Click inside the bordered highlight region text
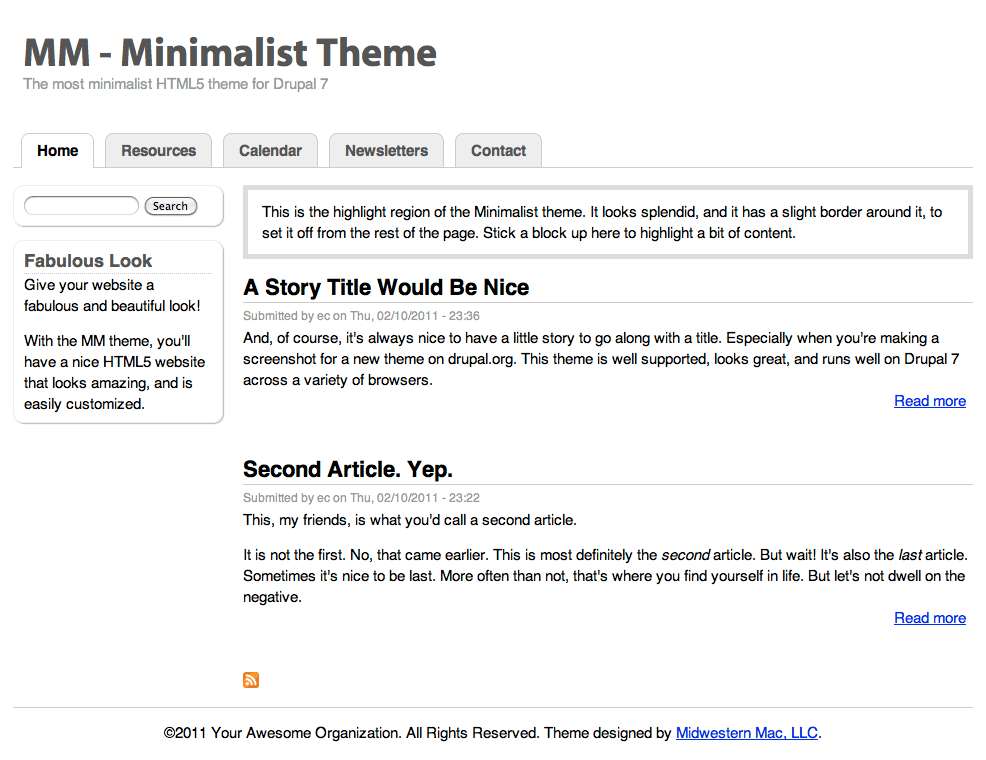This screenshot has width=986, height=760. pyautogui.click(x=600, y=223)
